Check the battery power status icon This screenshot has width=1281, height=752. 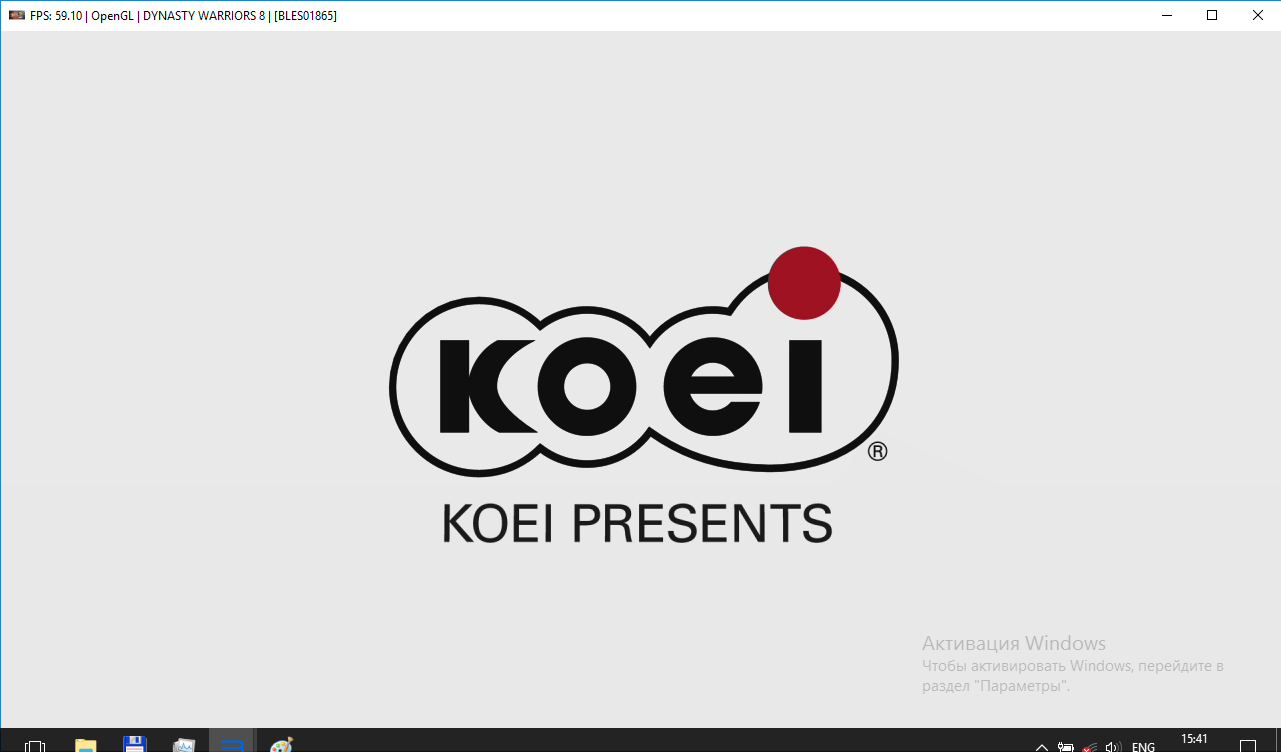(x=1066, y=746)
